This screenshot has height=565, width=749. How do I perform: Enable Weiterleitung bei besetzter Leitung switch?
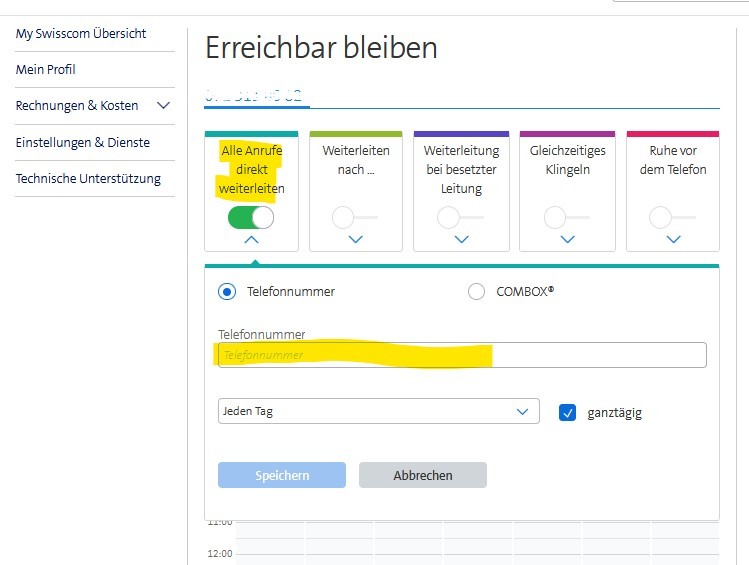point(460,218)
